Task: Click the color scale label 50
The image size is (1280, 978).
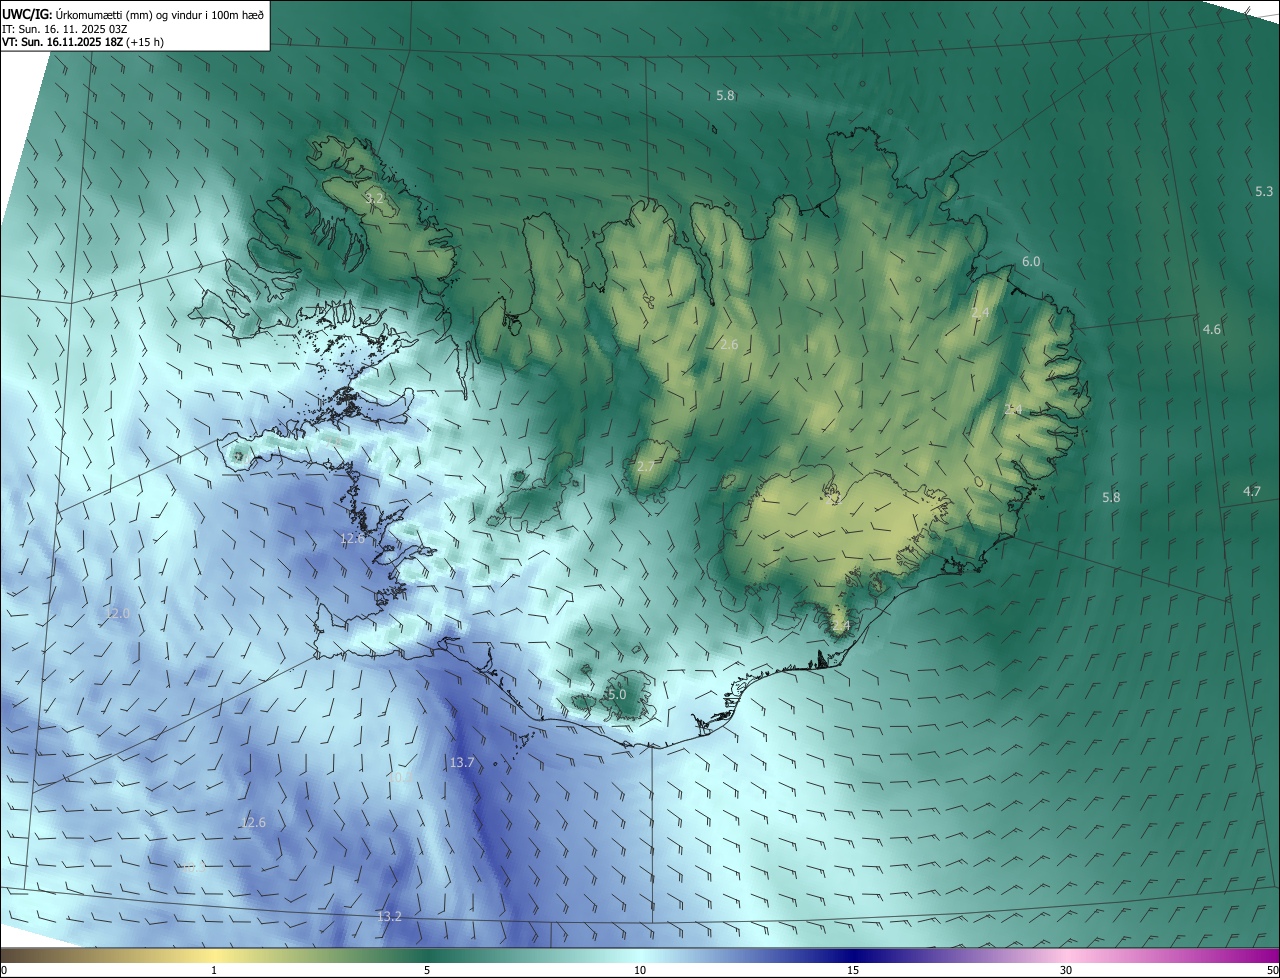Action: [1272, 970]
